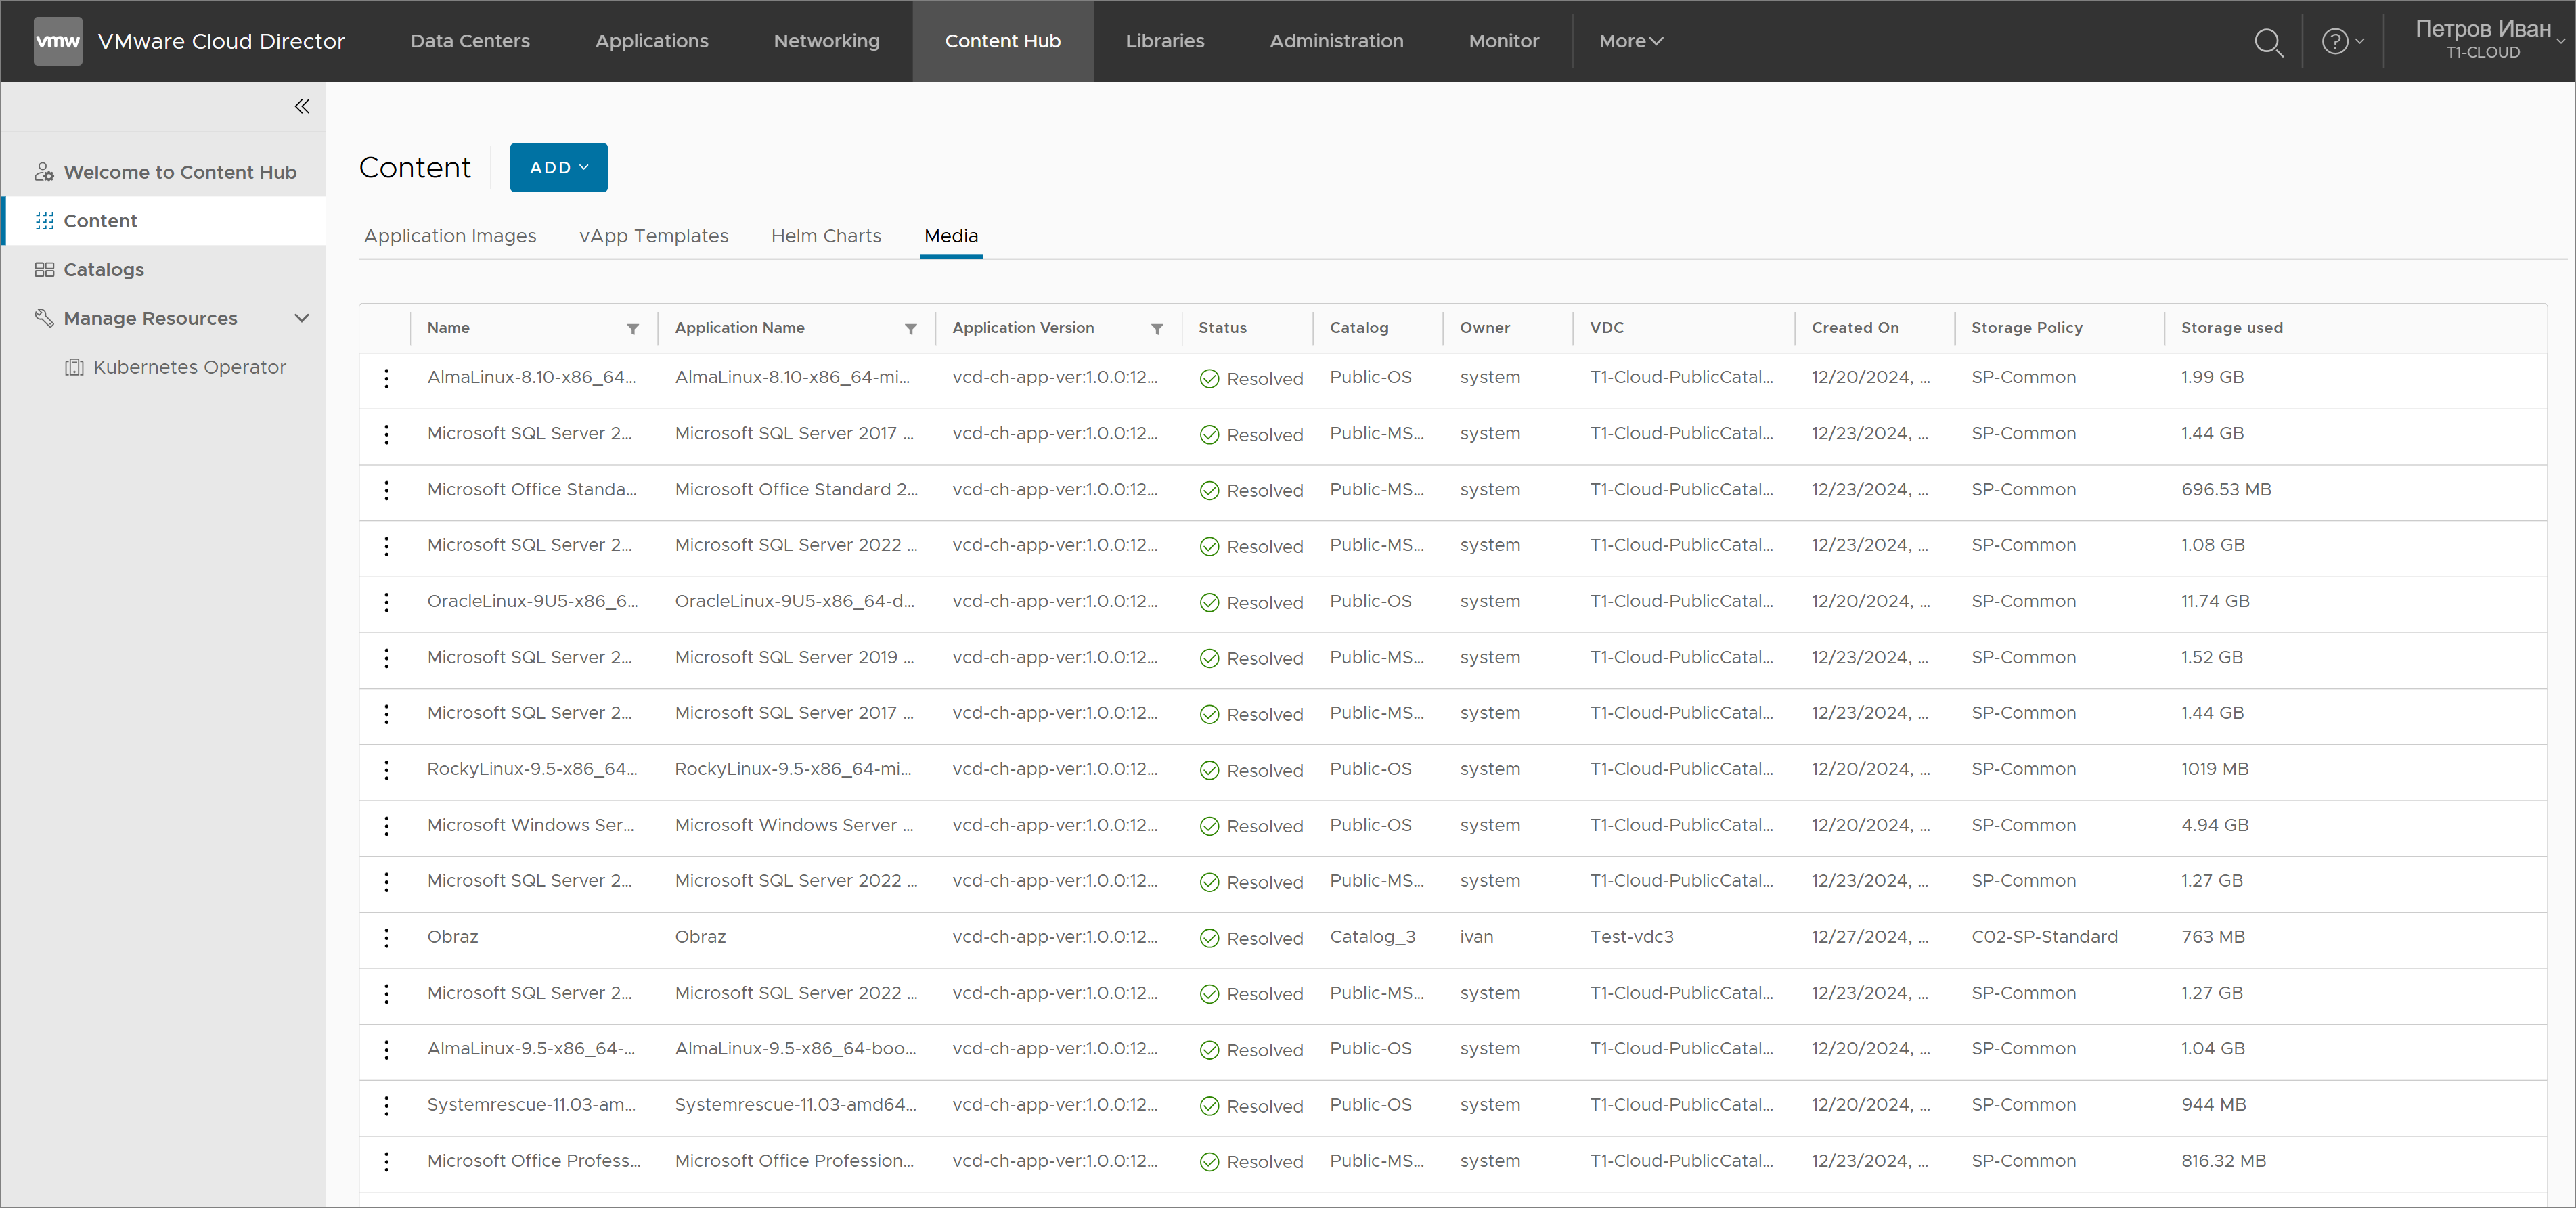The image size is (2576, 1208).
Task: Open actions menu for AlmaLinux-8.10 row
Action: pyautogui.click(x=386, y=378)
